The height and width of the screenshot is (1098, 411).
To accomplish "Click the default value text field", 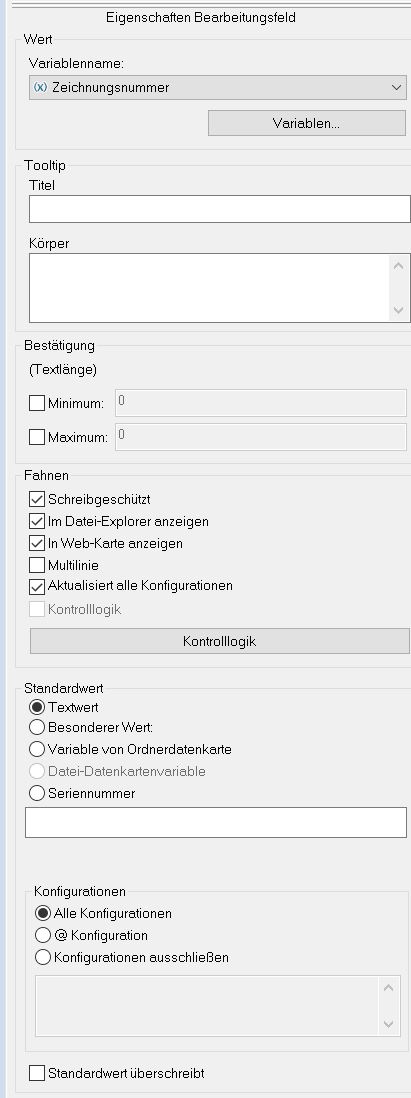I will point(216,822).
